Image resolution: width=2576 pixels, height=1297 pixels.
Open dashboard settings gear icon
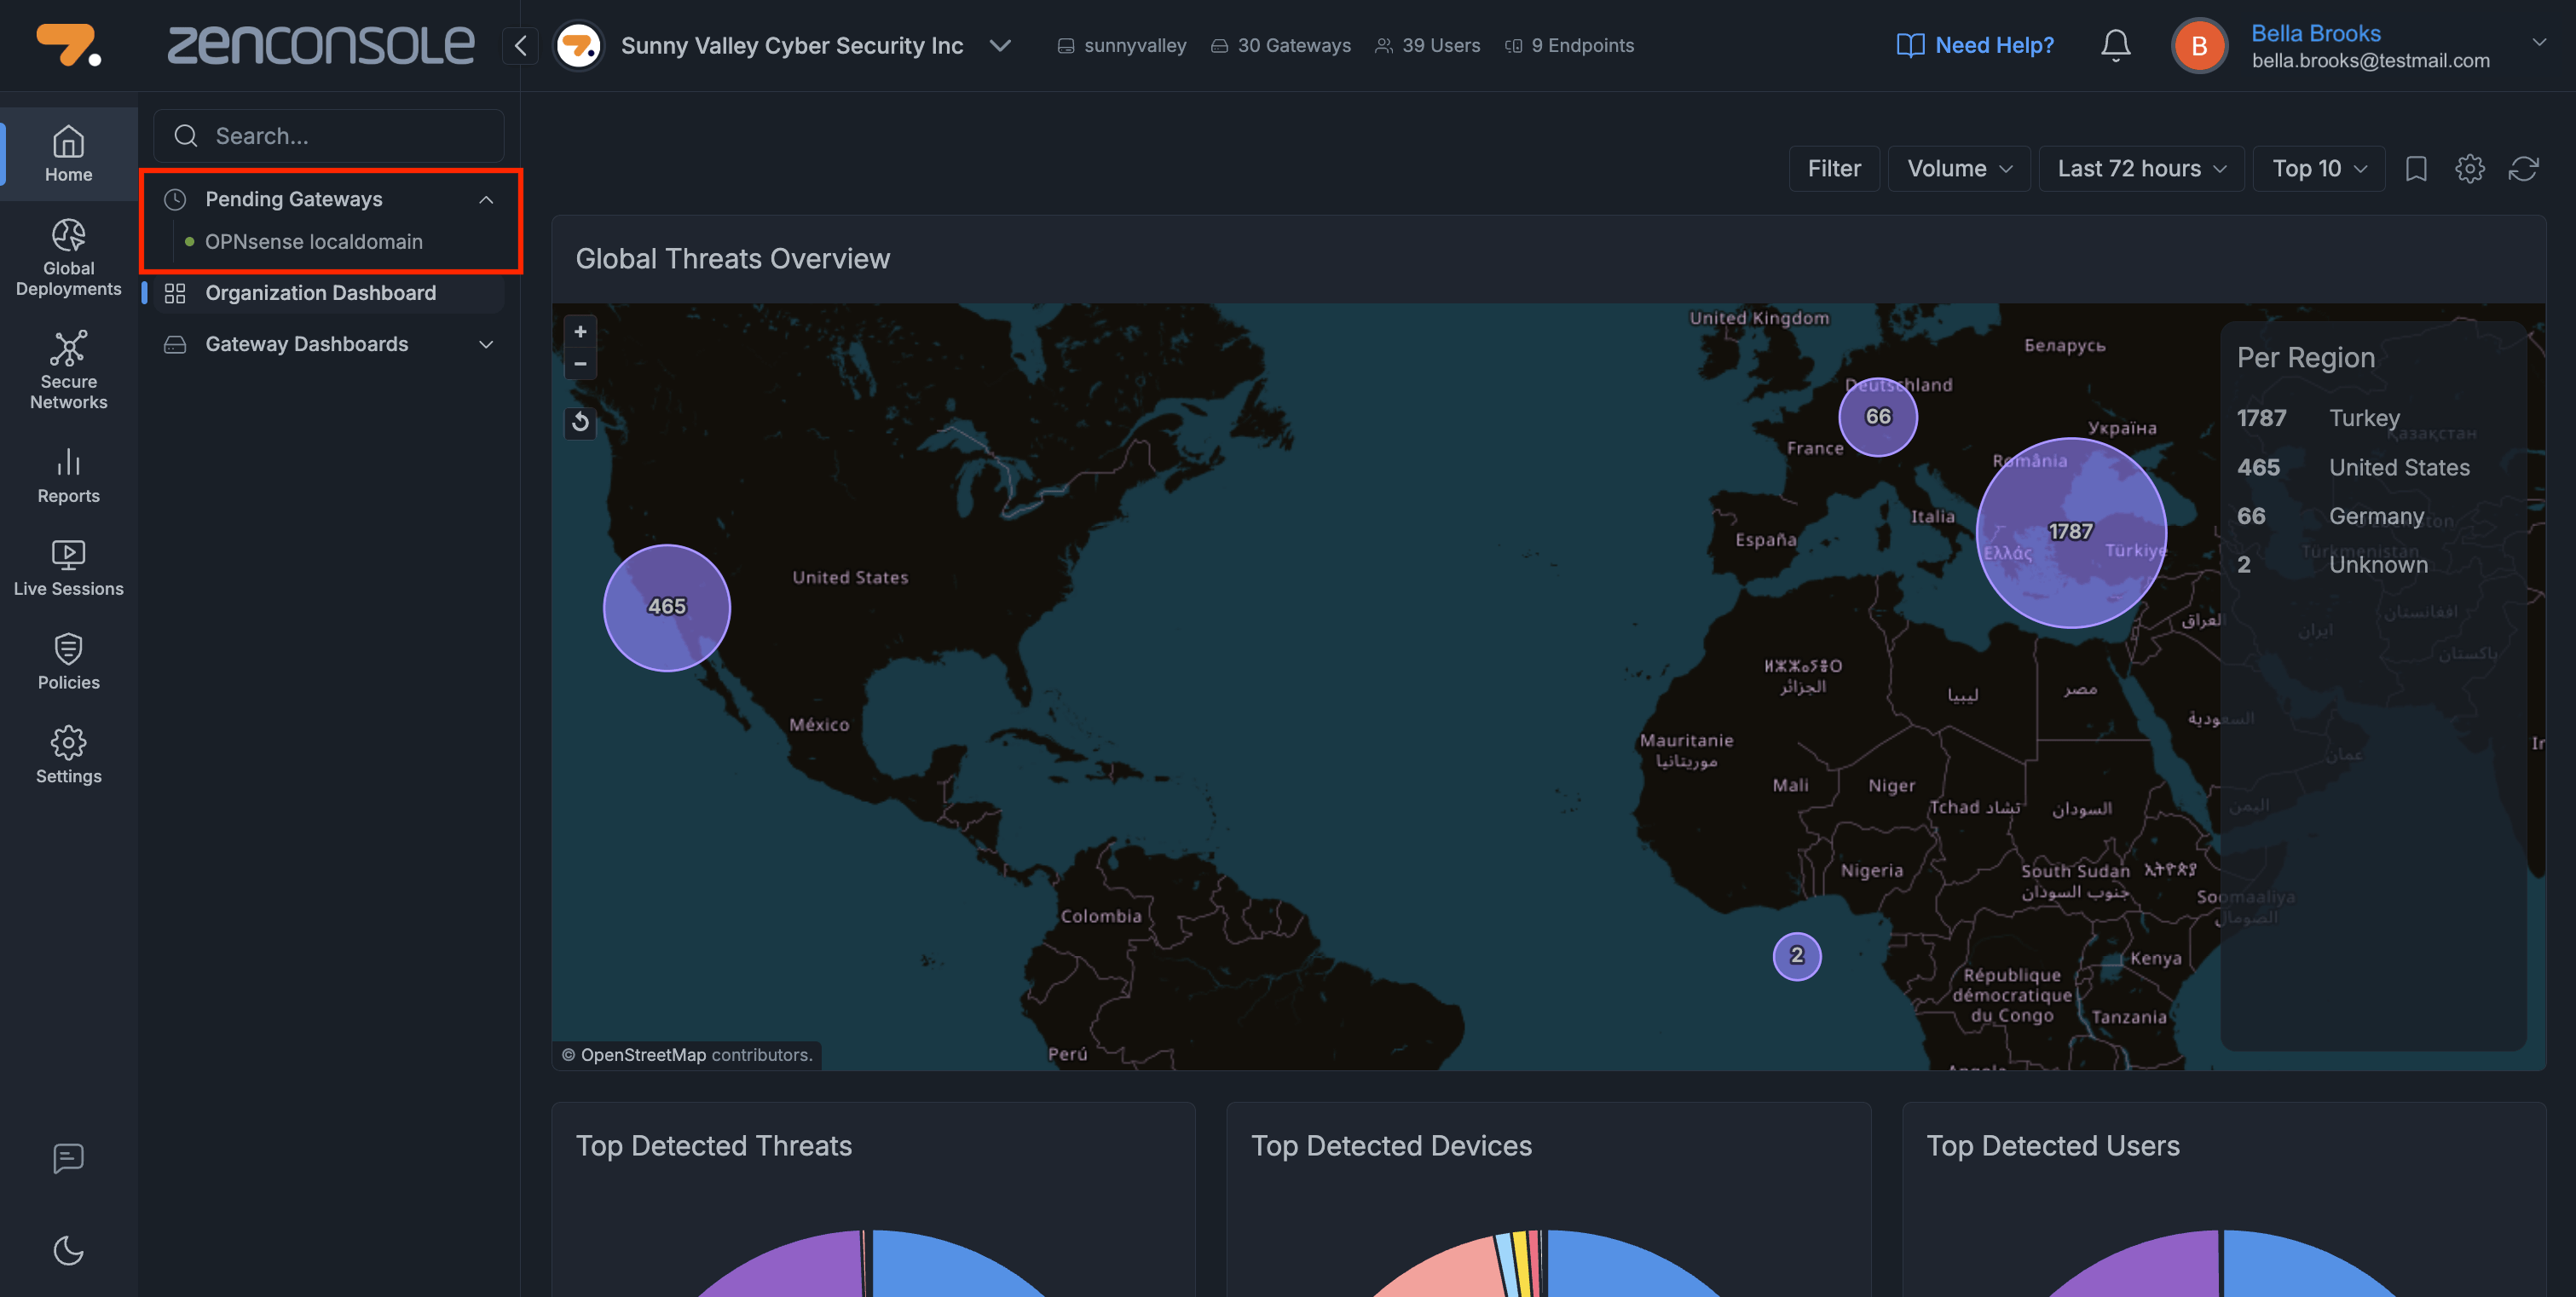[2469, 168]
